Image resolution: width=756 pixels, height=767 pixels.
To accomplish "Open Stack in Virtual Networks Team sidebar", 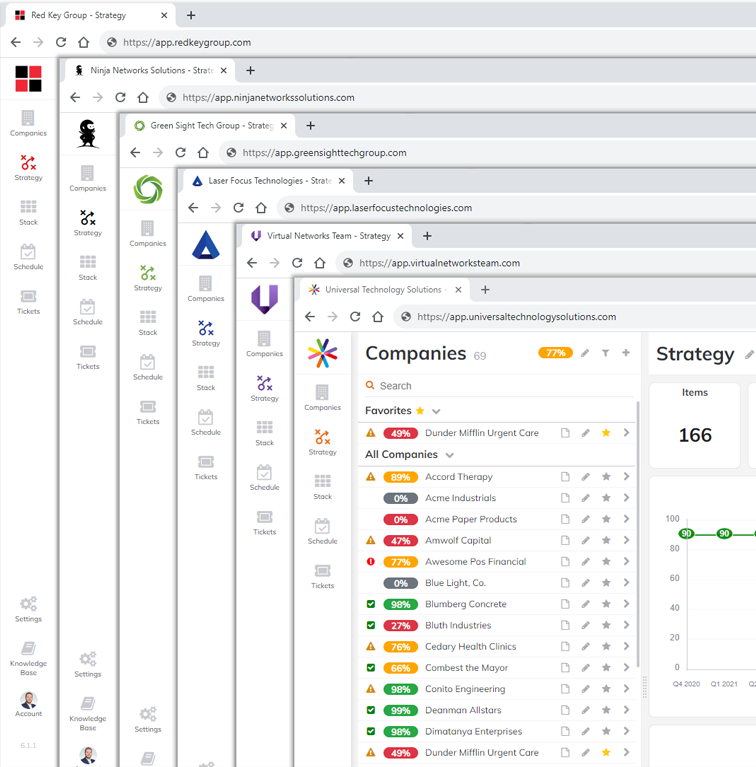I will coord(265,433).
